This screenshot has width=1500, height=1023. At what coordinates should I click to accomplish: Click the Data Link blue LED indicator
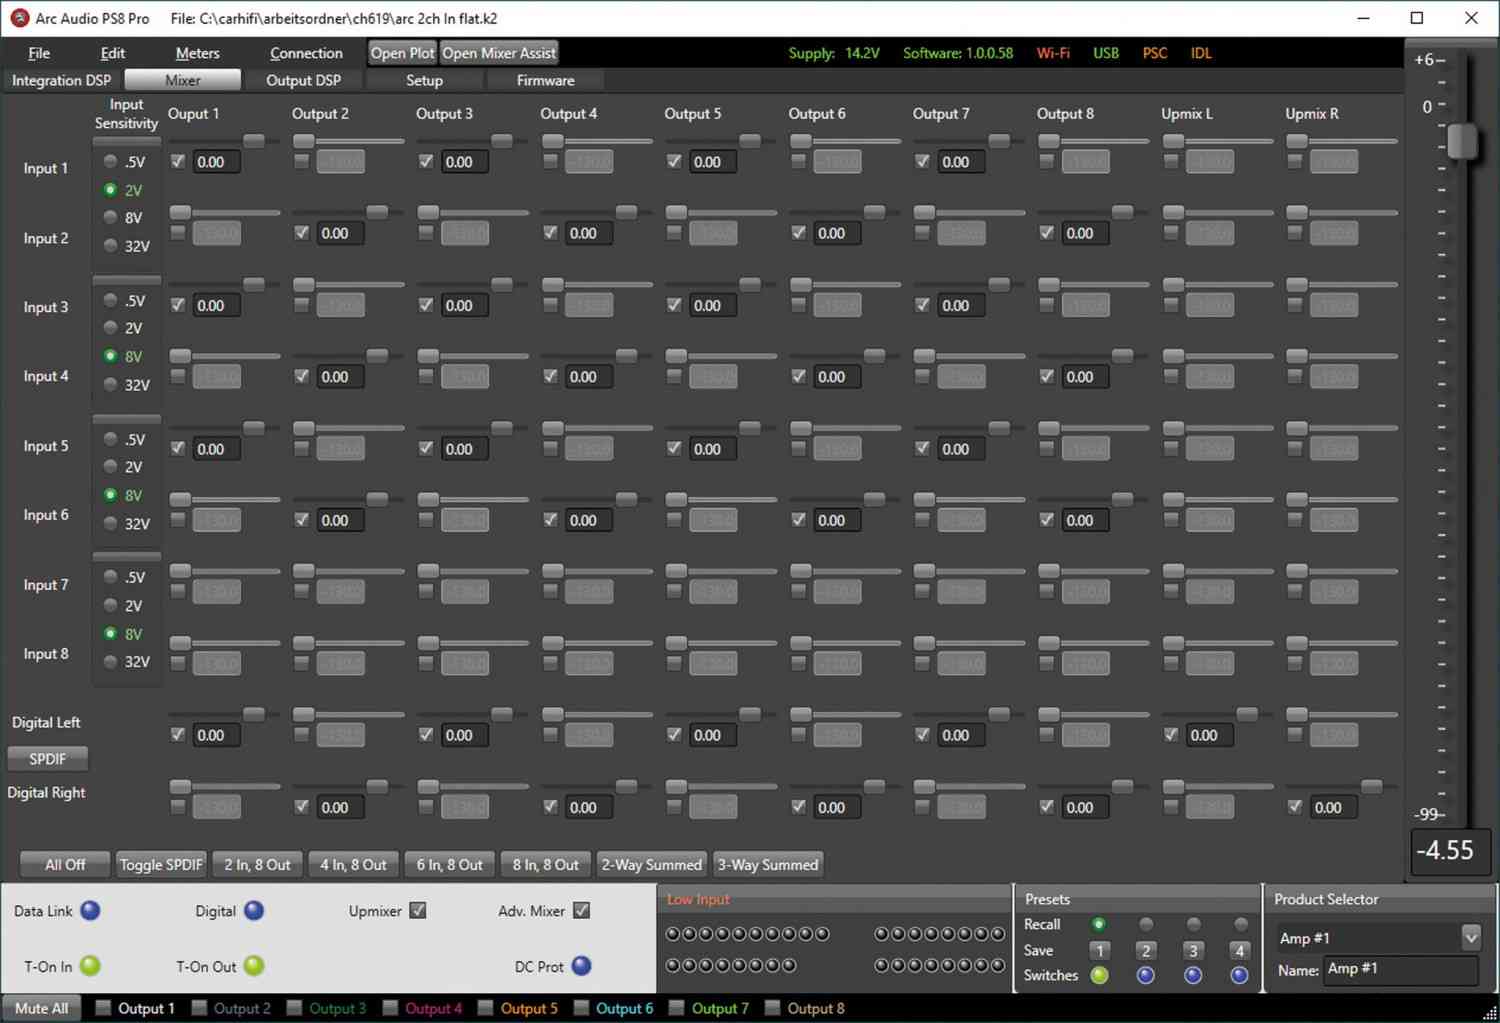tap(90, 911)
